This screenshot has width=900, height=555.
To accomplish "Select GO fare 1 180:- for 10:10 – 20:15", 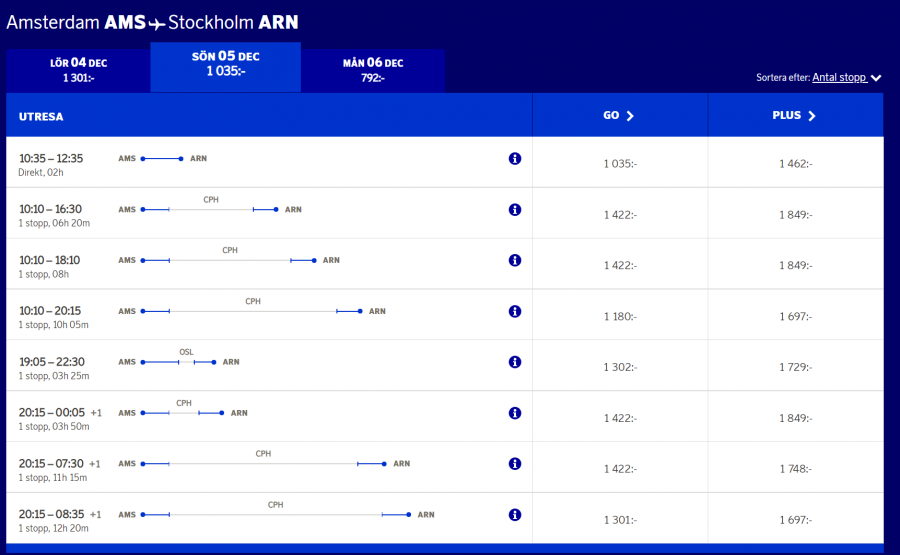I will coord(620,316).
